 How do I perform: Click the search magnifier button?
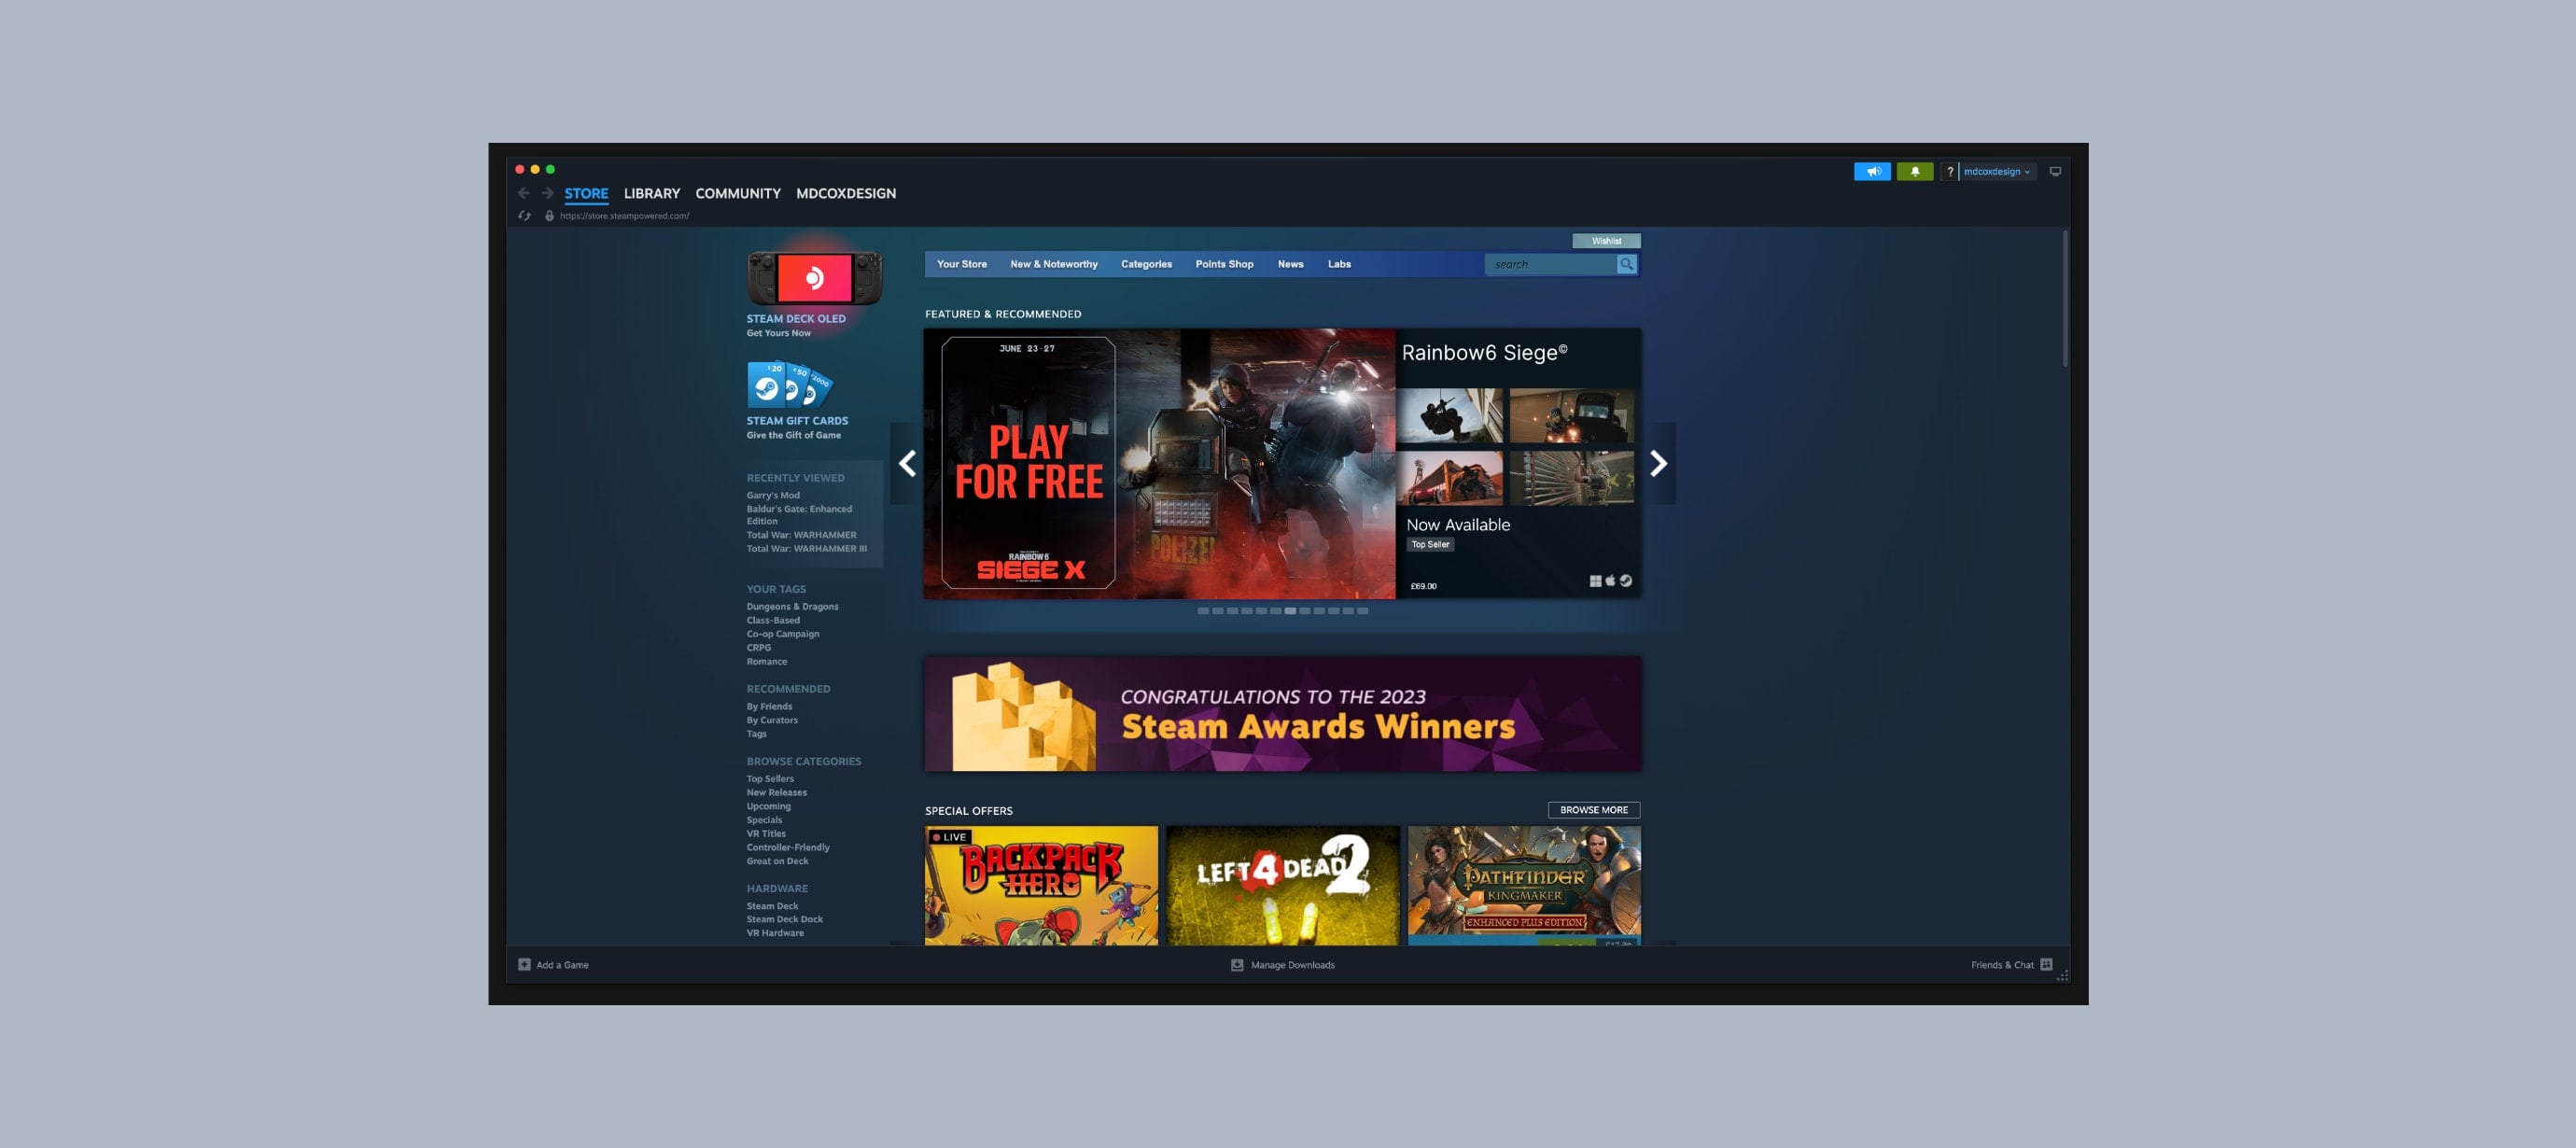[x=1627, y=264]
